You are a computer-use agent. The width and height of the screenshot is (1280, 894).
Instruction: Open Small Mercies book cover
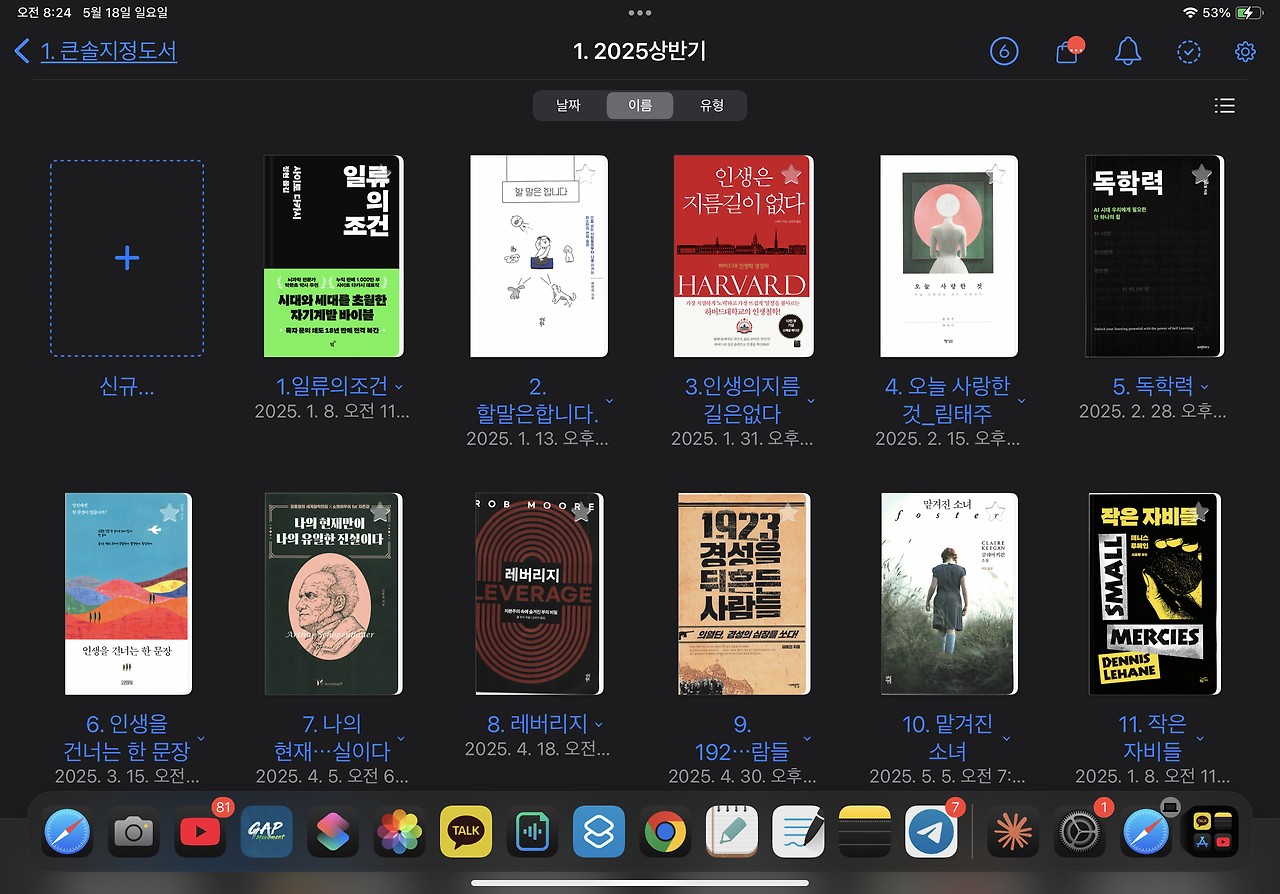point(1155,594)
